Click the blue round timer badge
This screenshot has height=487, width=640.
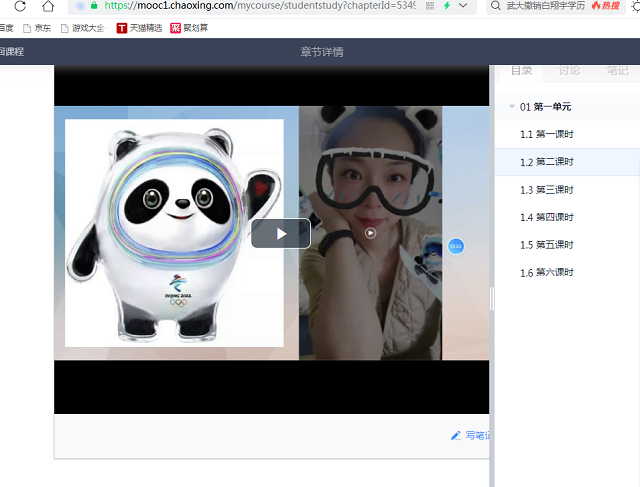456,246
